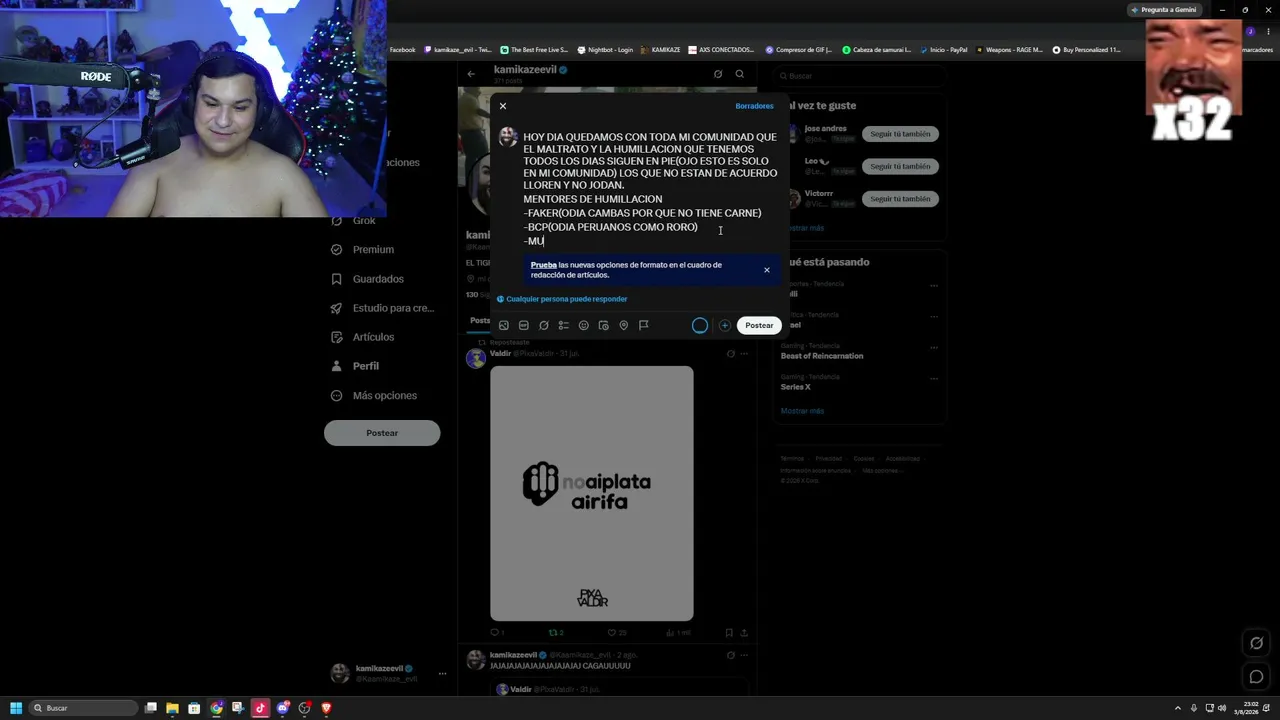Open Inicio - PayPal bookmark
The height and width of the screenshot is (720, 1280).
[x=943, y=50]
